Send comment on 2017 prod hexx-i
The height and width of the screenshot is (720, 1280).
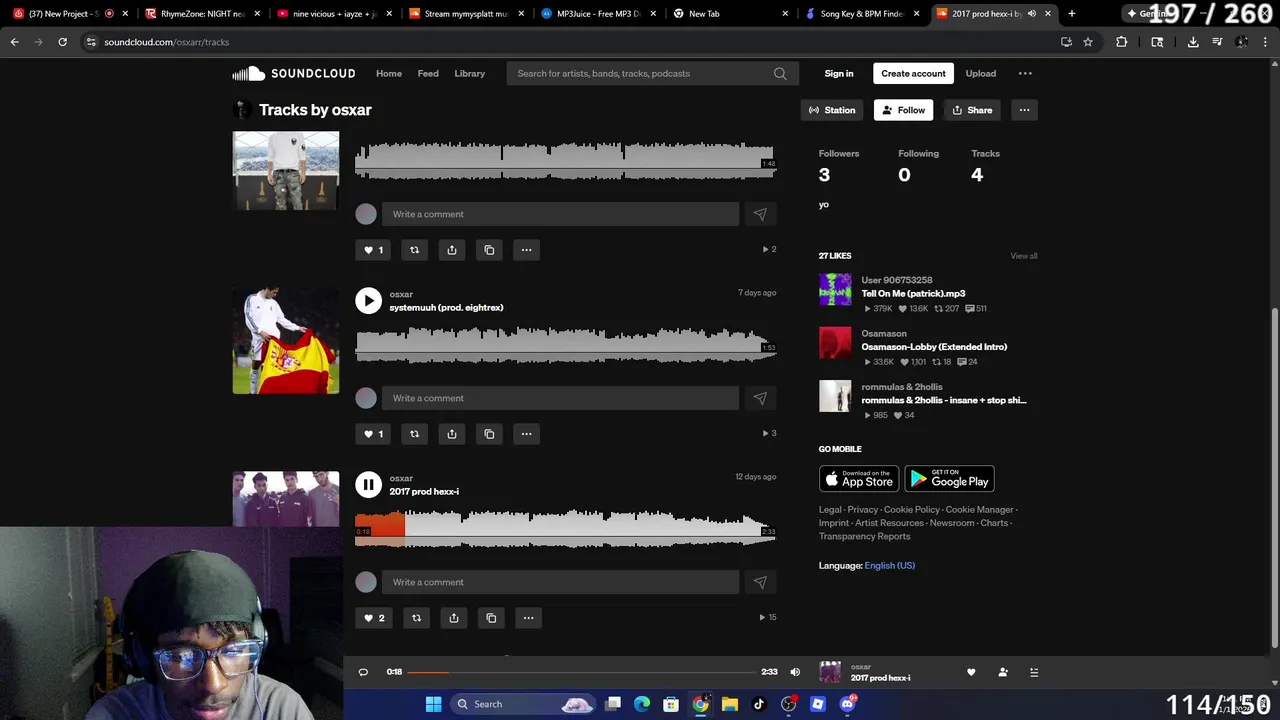click(x=760, y=582)
